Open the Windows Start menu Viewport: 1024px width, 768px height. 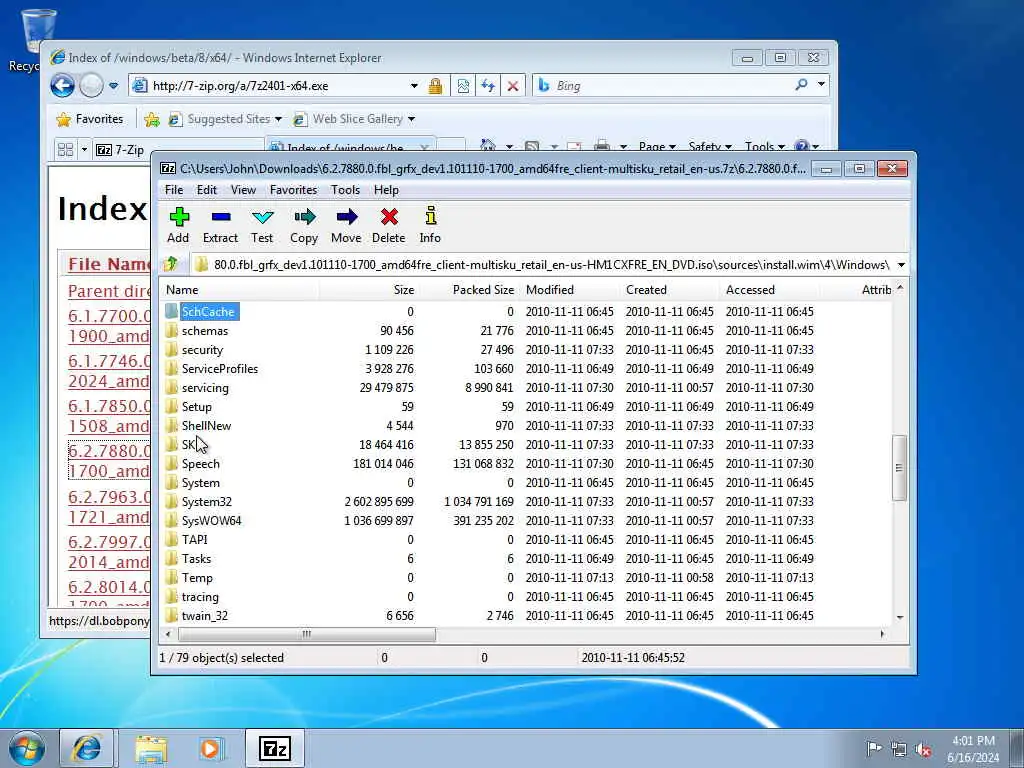27,748
